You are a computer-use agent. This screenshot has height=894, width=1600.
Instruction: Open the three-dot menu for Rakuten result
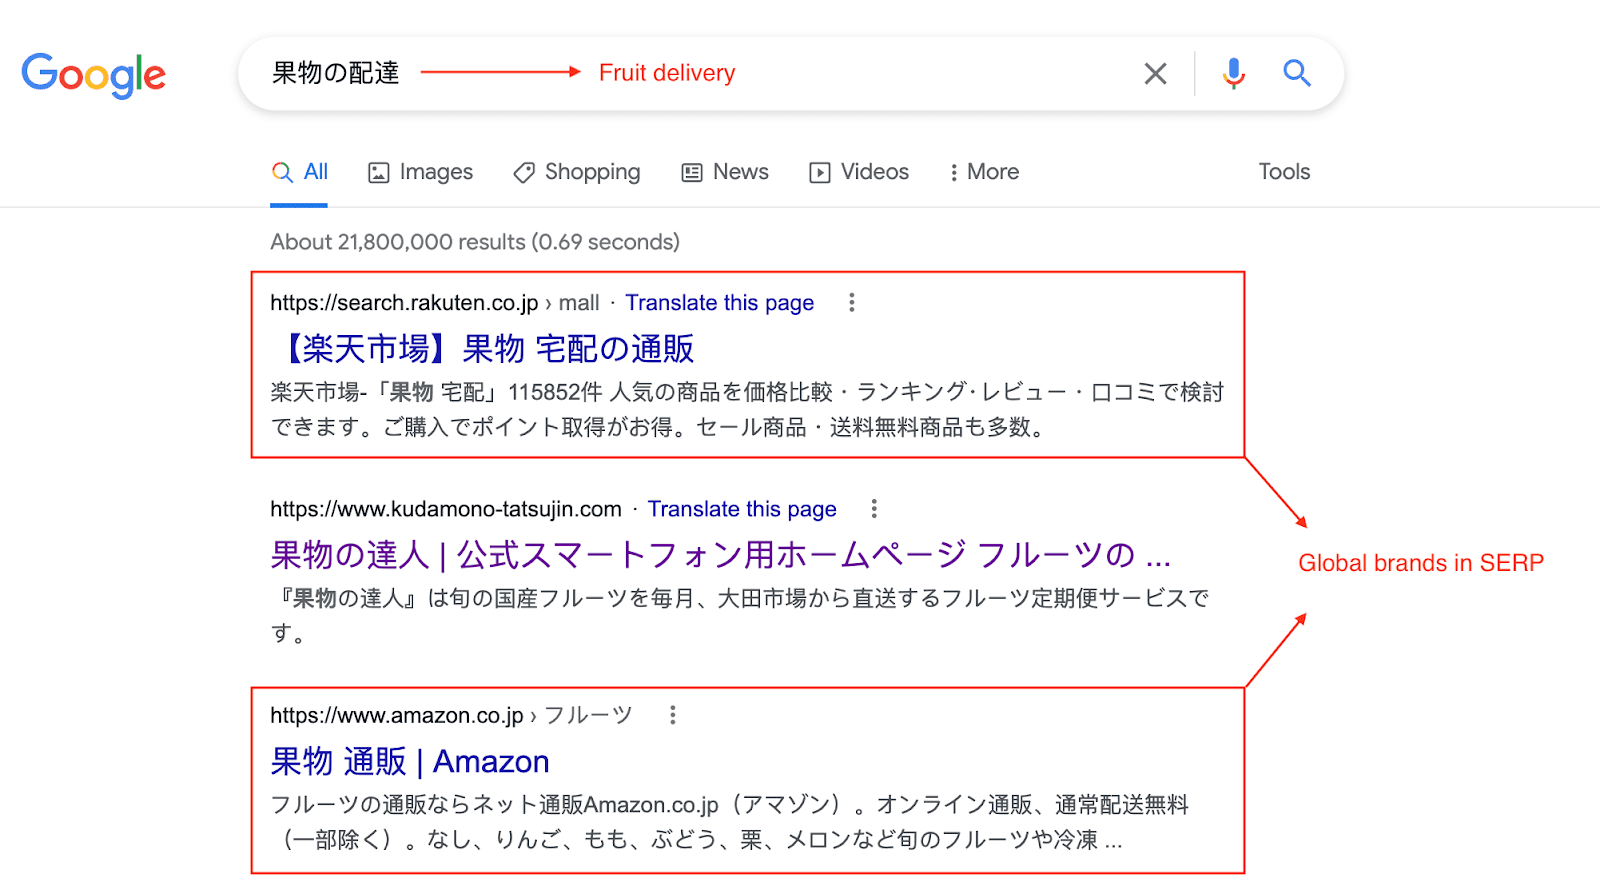(x=852, y=302)
